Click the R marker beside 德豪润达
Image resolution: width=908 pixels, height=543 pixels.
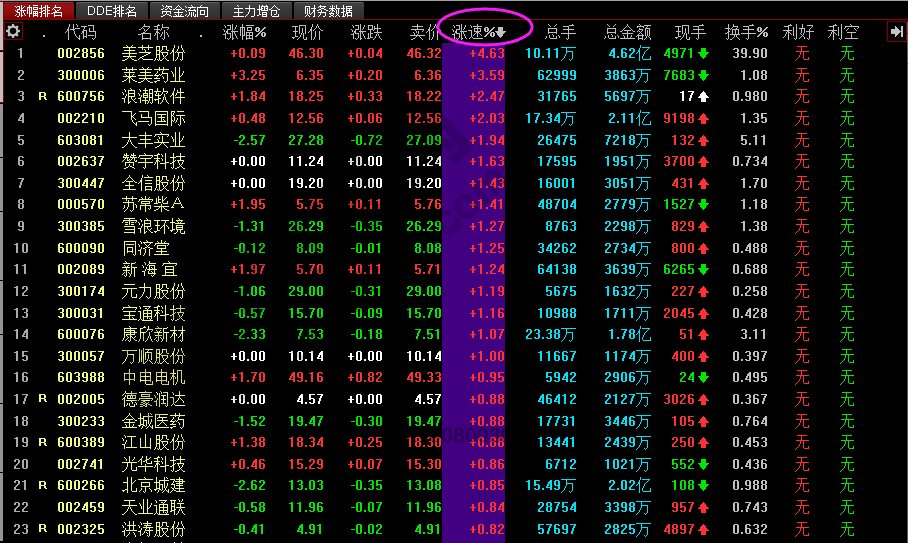click(x=42, y=399)
